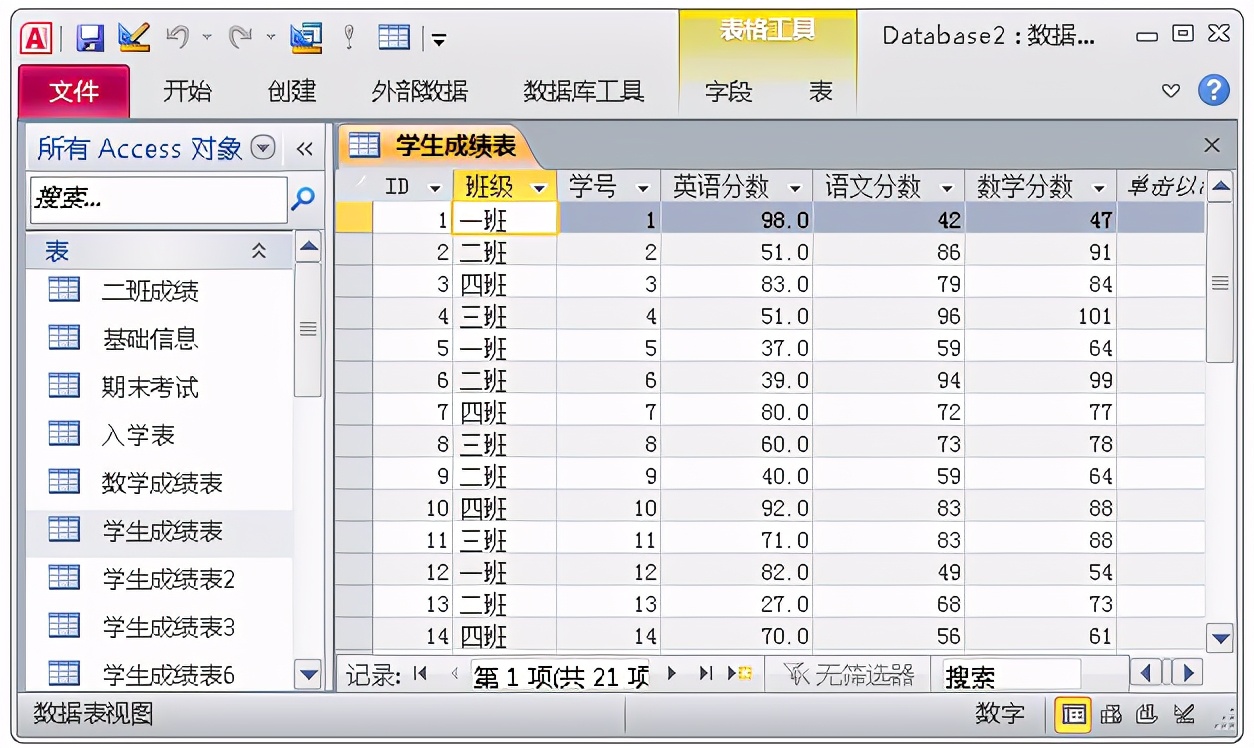Open Access help with question mark icon
Screen dimensions: 1254x748
(1213, 90)
